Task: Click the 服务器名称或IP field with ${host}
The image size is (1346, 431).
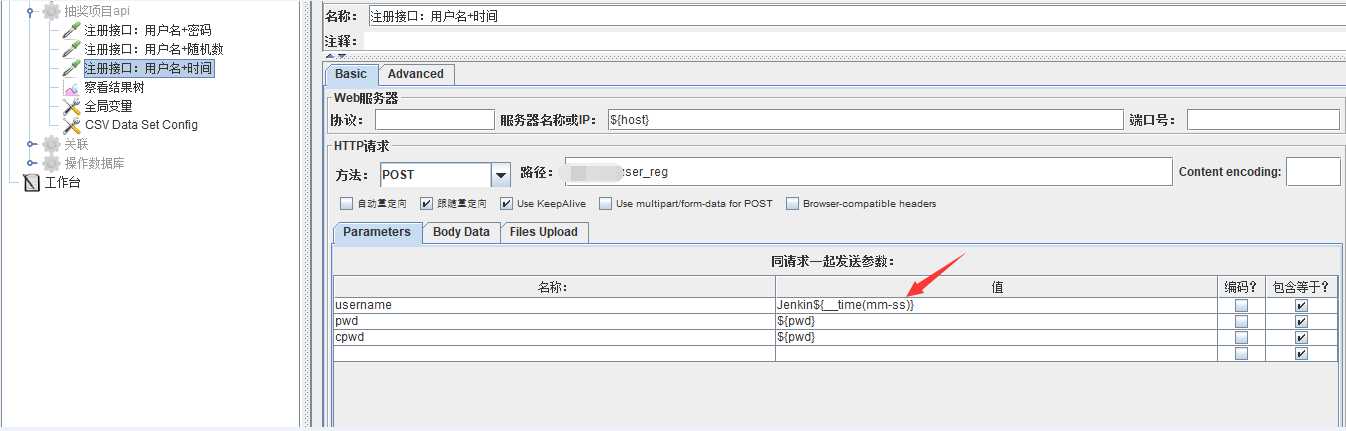Action: point(865,120)
